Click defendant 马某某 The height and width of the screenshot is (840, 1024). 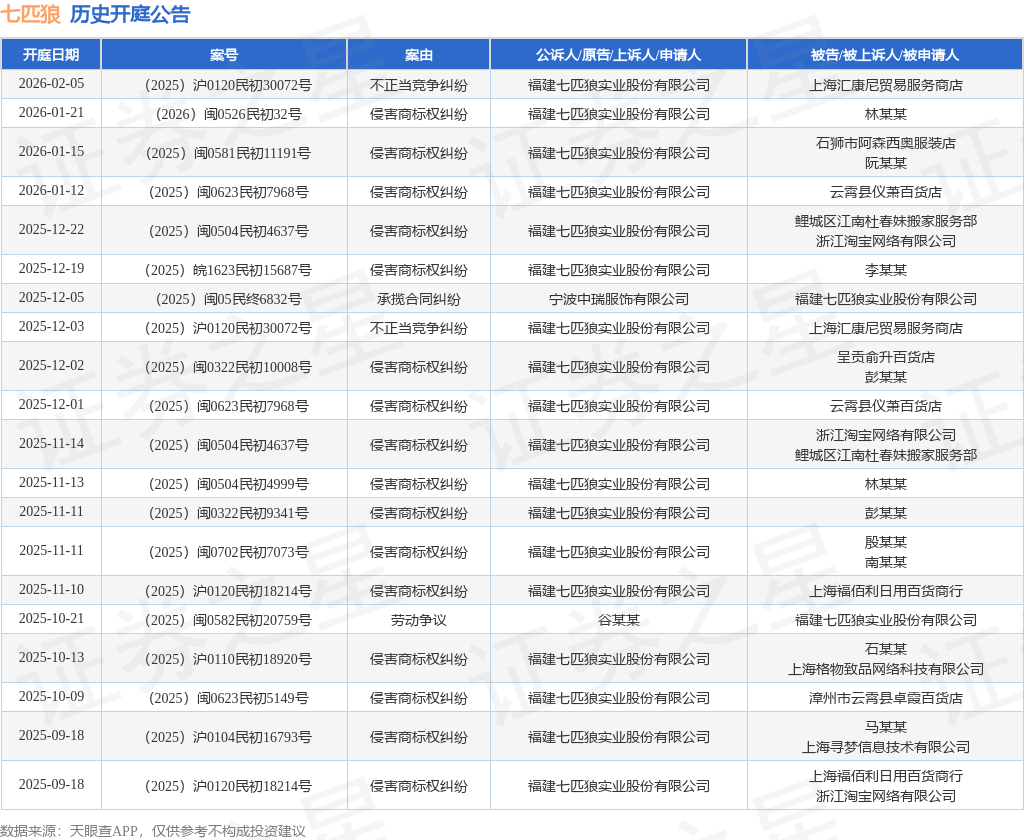(x=885, y=727)
